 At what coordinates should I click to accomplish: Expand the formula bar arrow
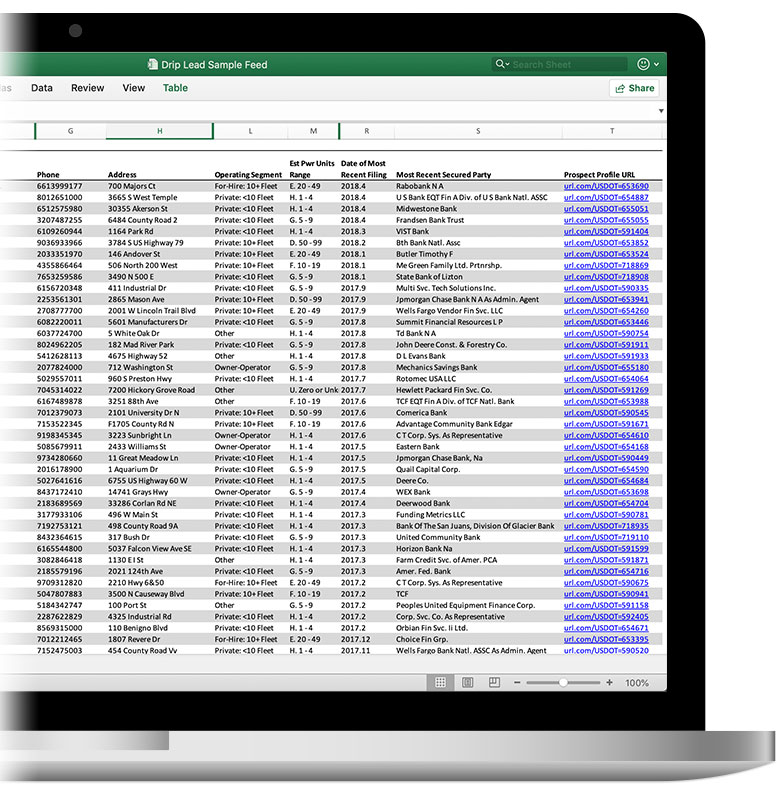click(x=660, y=111)
